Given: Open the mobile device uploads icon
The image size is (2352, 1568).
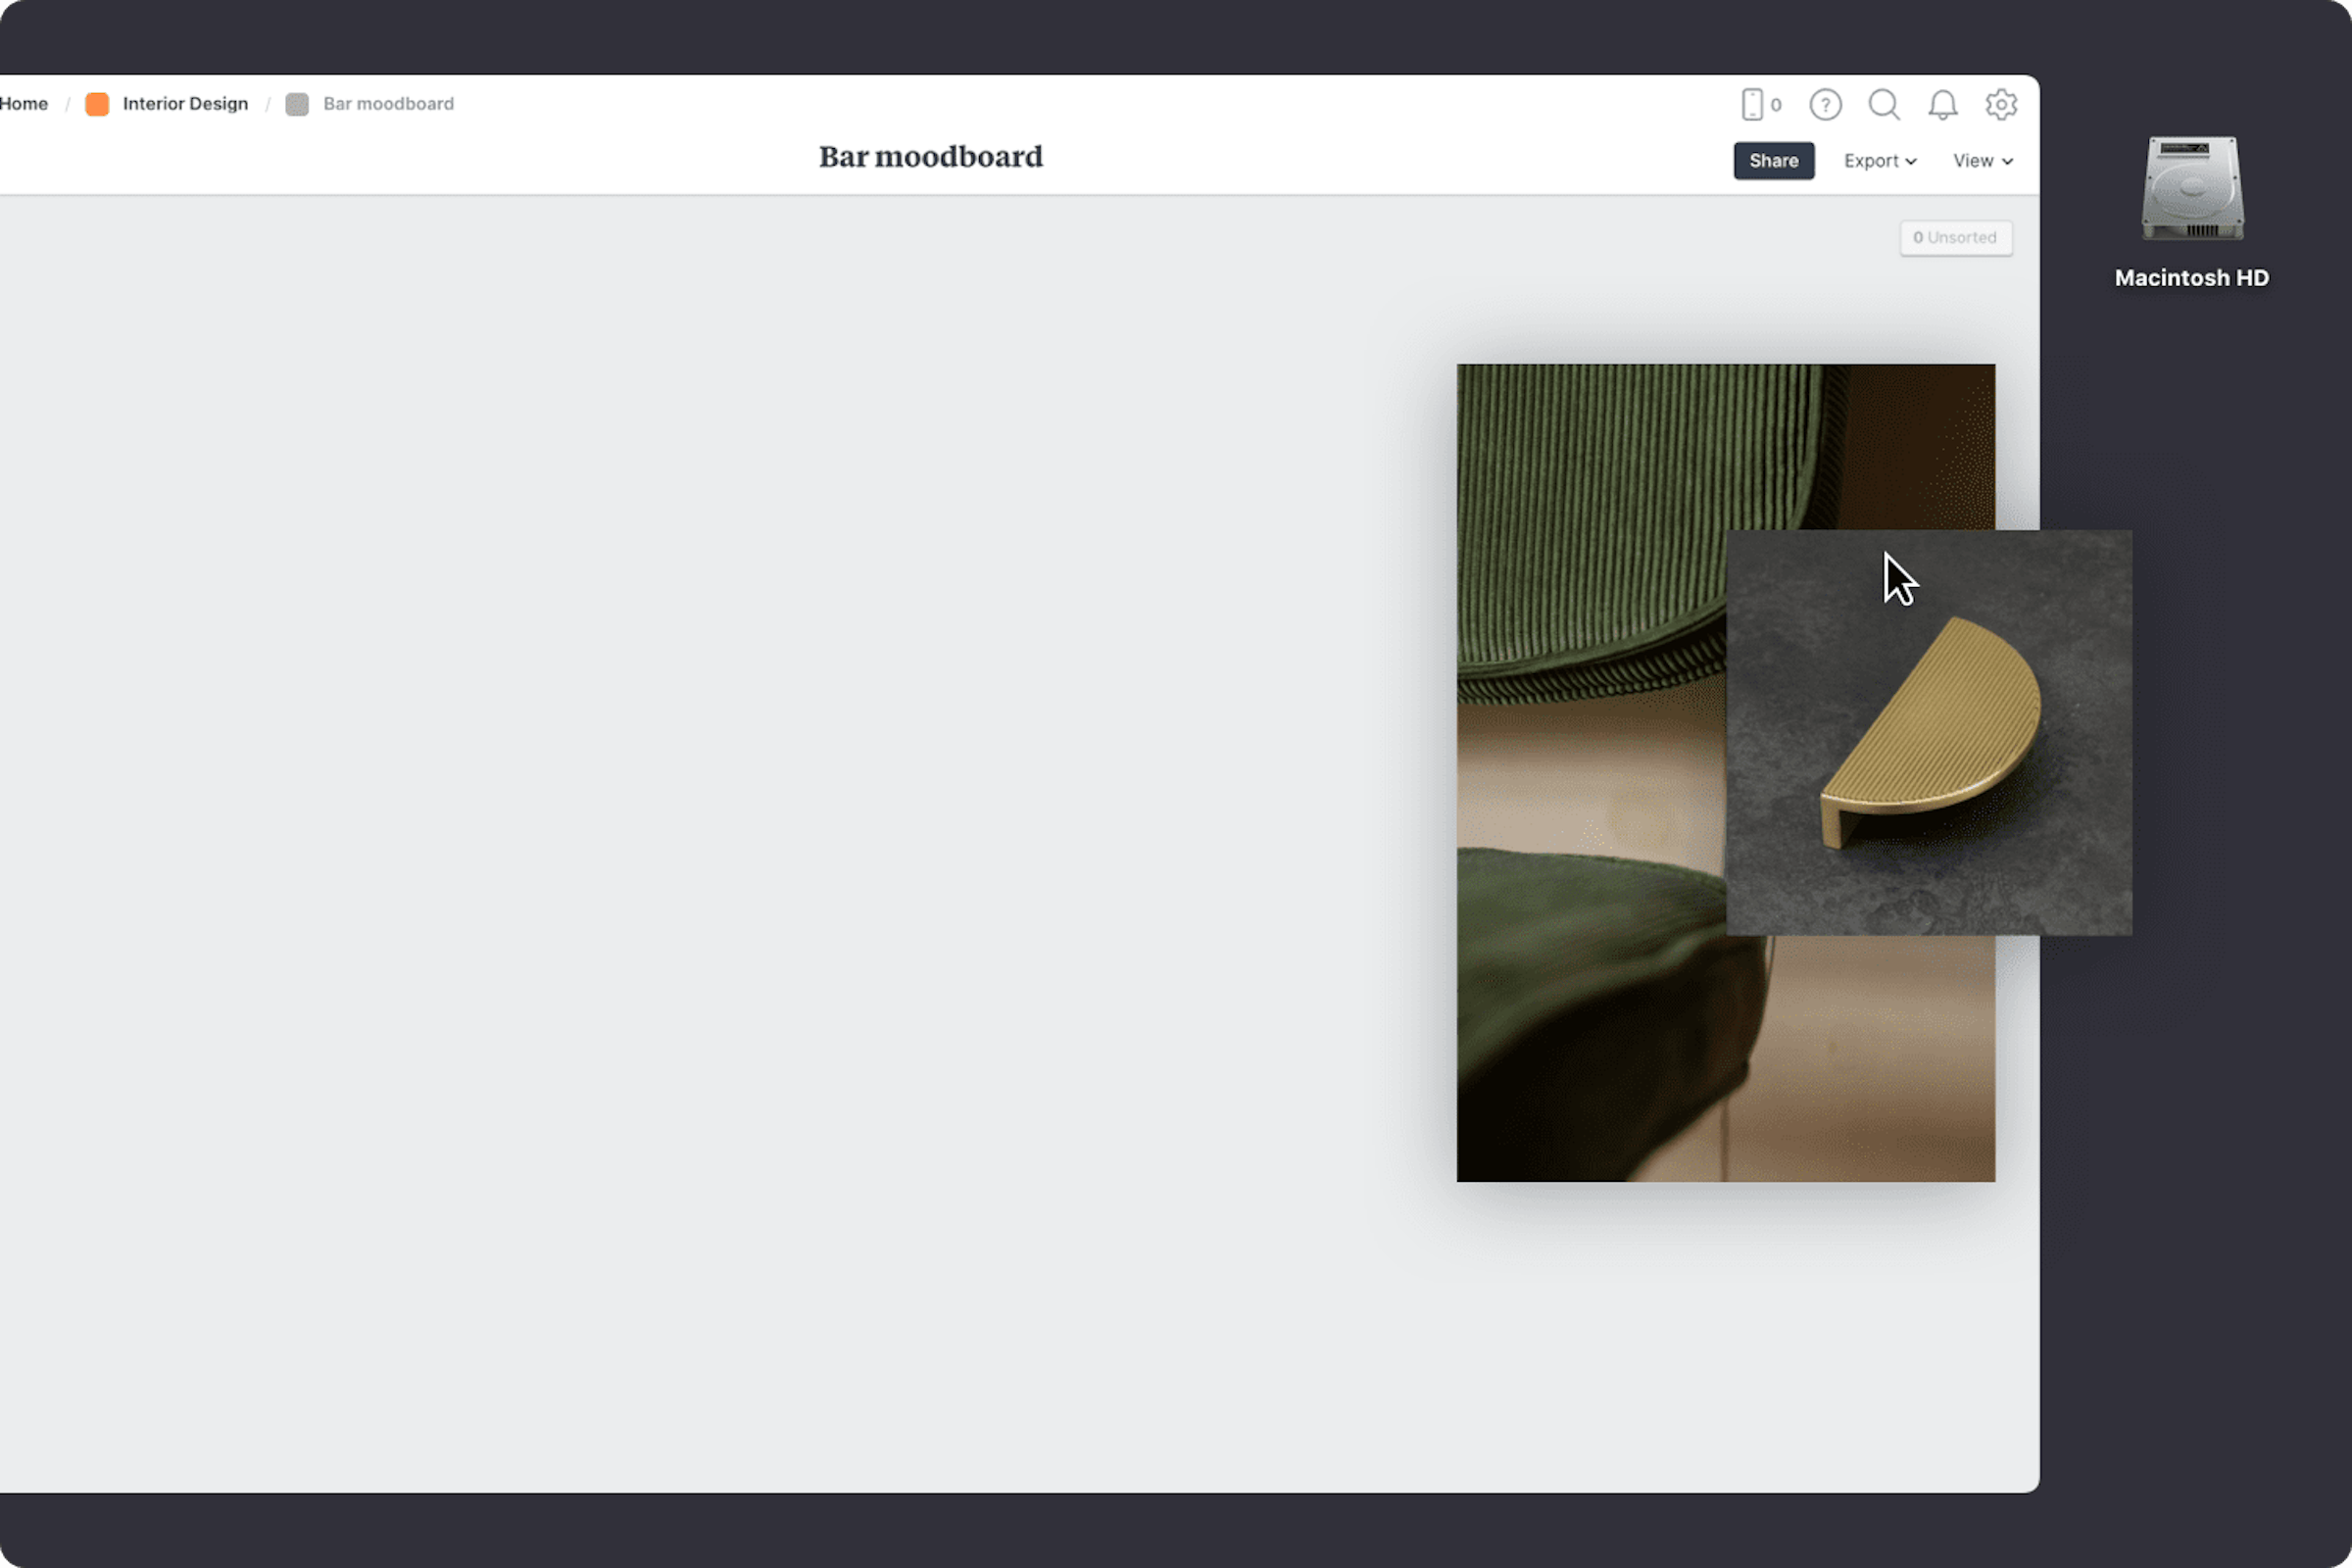Looking at the screenshot, I should pyautogui.click(x=1753, y=105).
